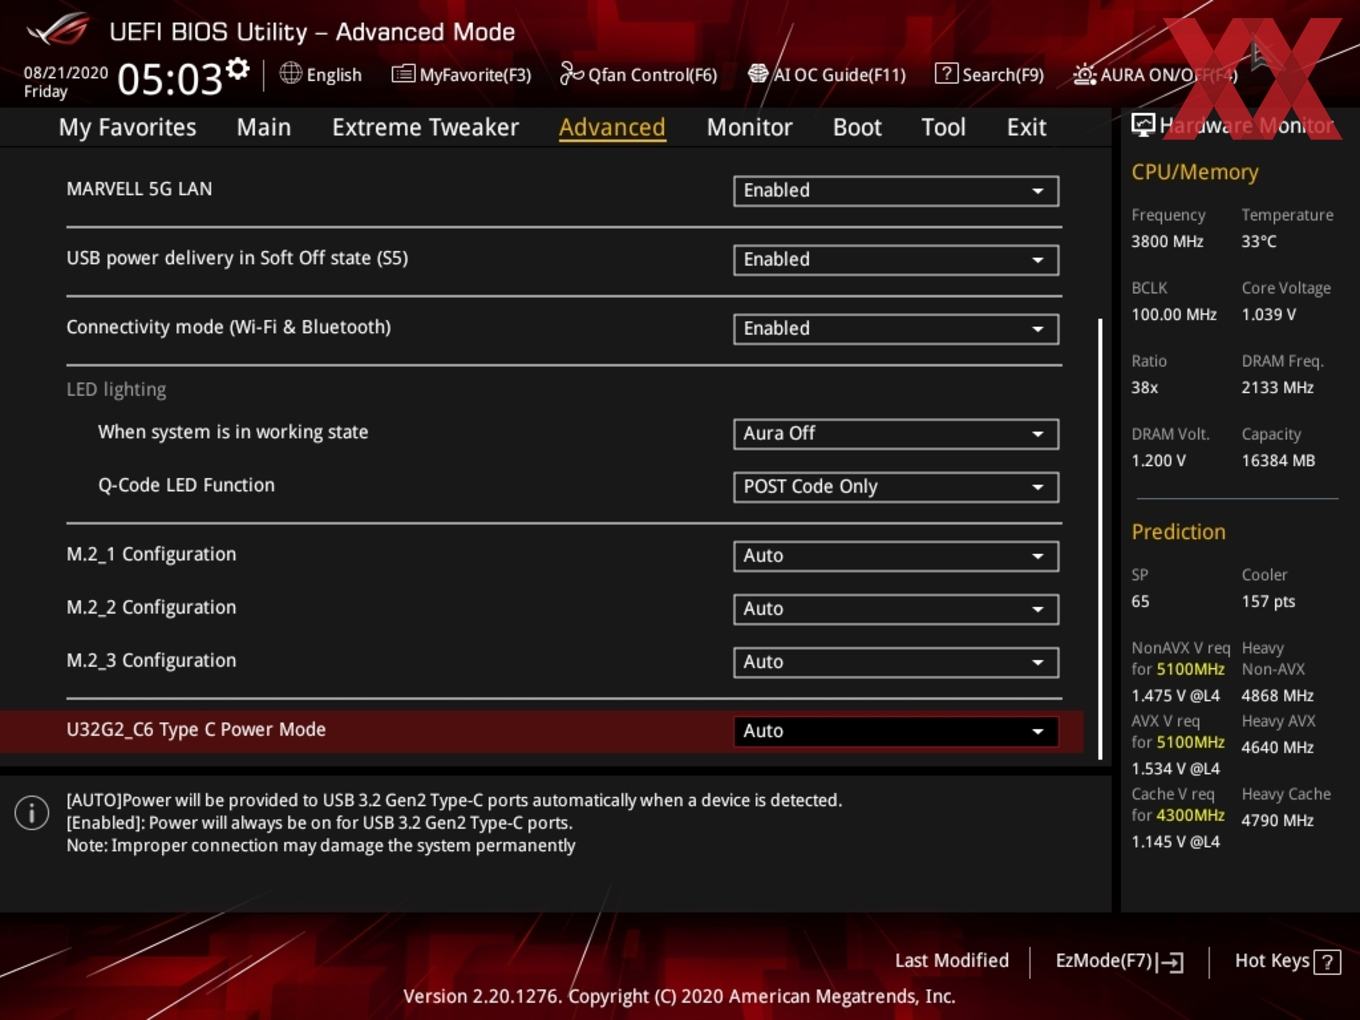Open the Tool tab

point(943,127)
